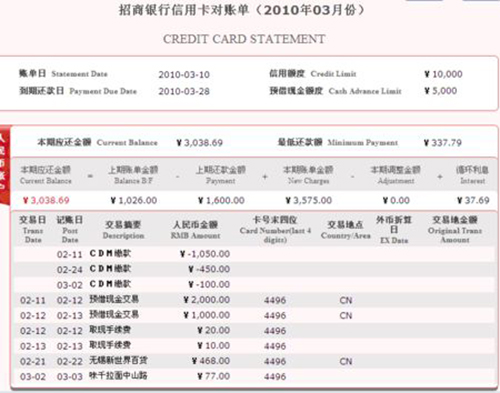Click the New Charges amount ¥3,575.00
500x393 pixels.
click(x=309, y=200)
